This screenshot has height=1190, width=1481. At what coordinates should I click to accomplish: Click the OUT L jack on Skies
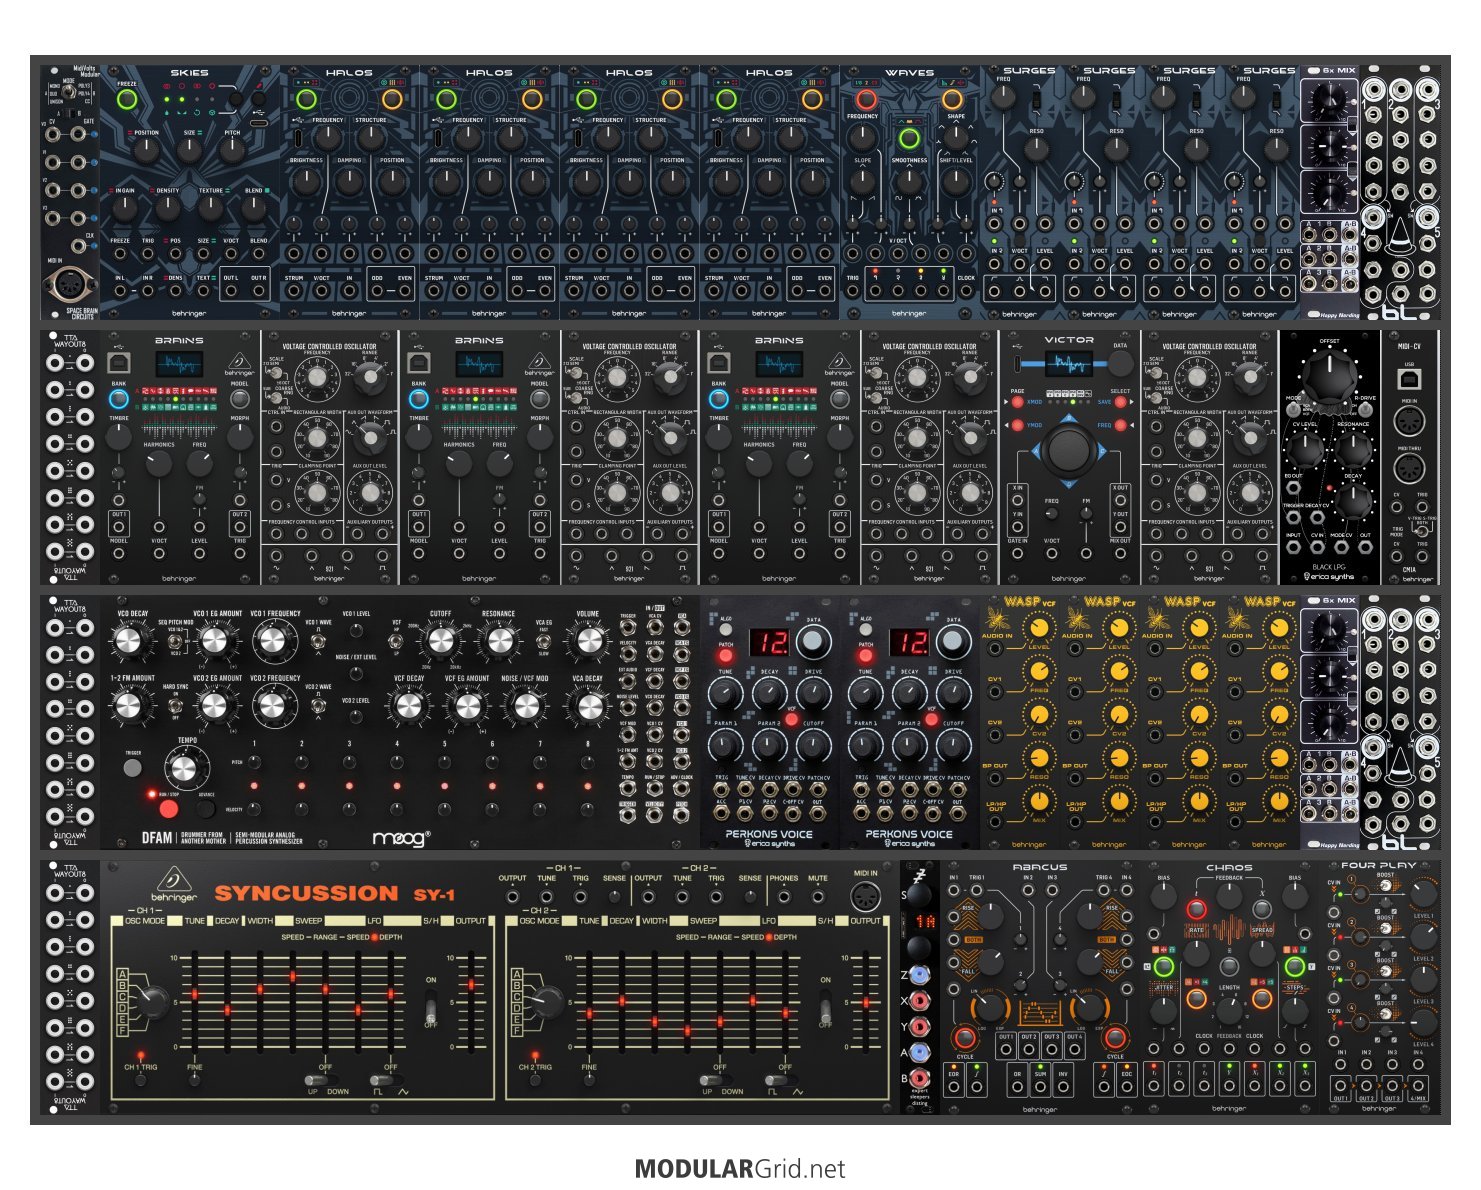click(232, 291)
